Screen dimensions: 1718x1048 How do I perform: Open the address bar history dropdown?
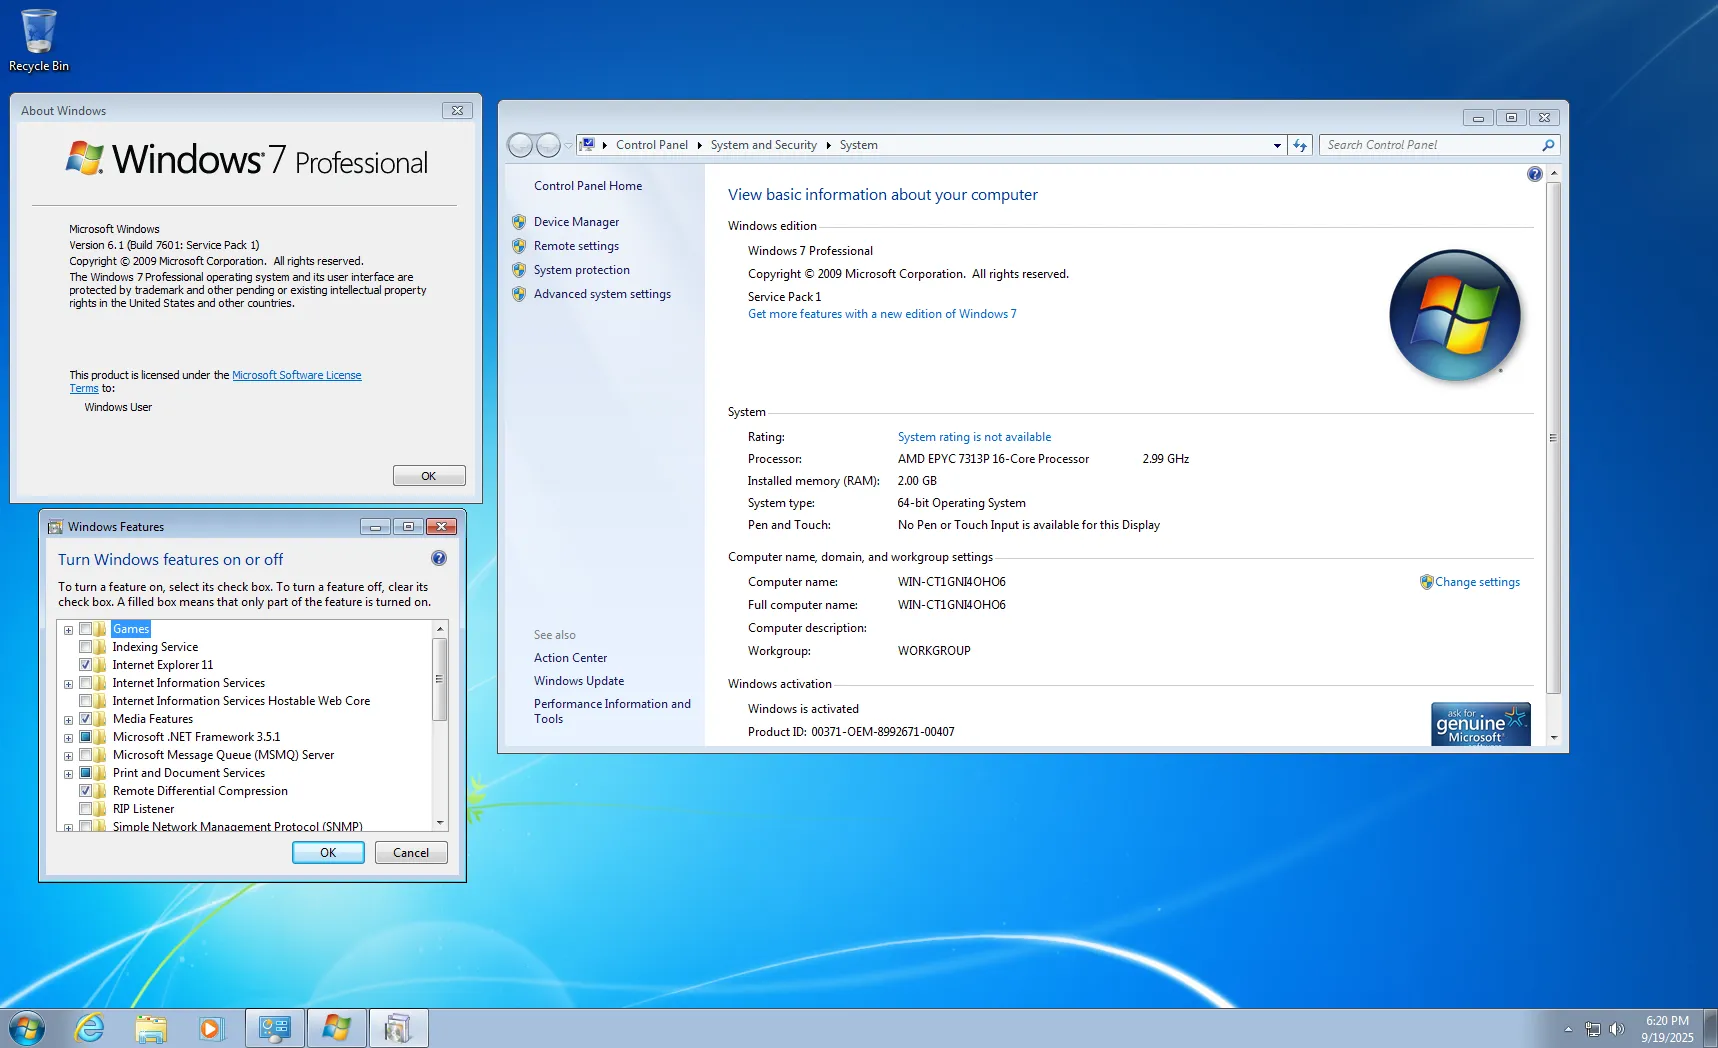pos(1277,145)
